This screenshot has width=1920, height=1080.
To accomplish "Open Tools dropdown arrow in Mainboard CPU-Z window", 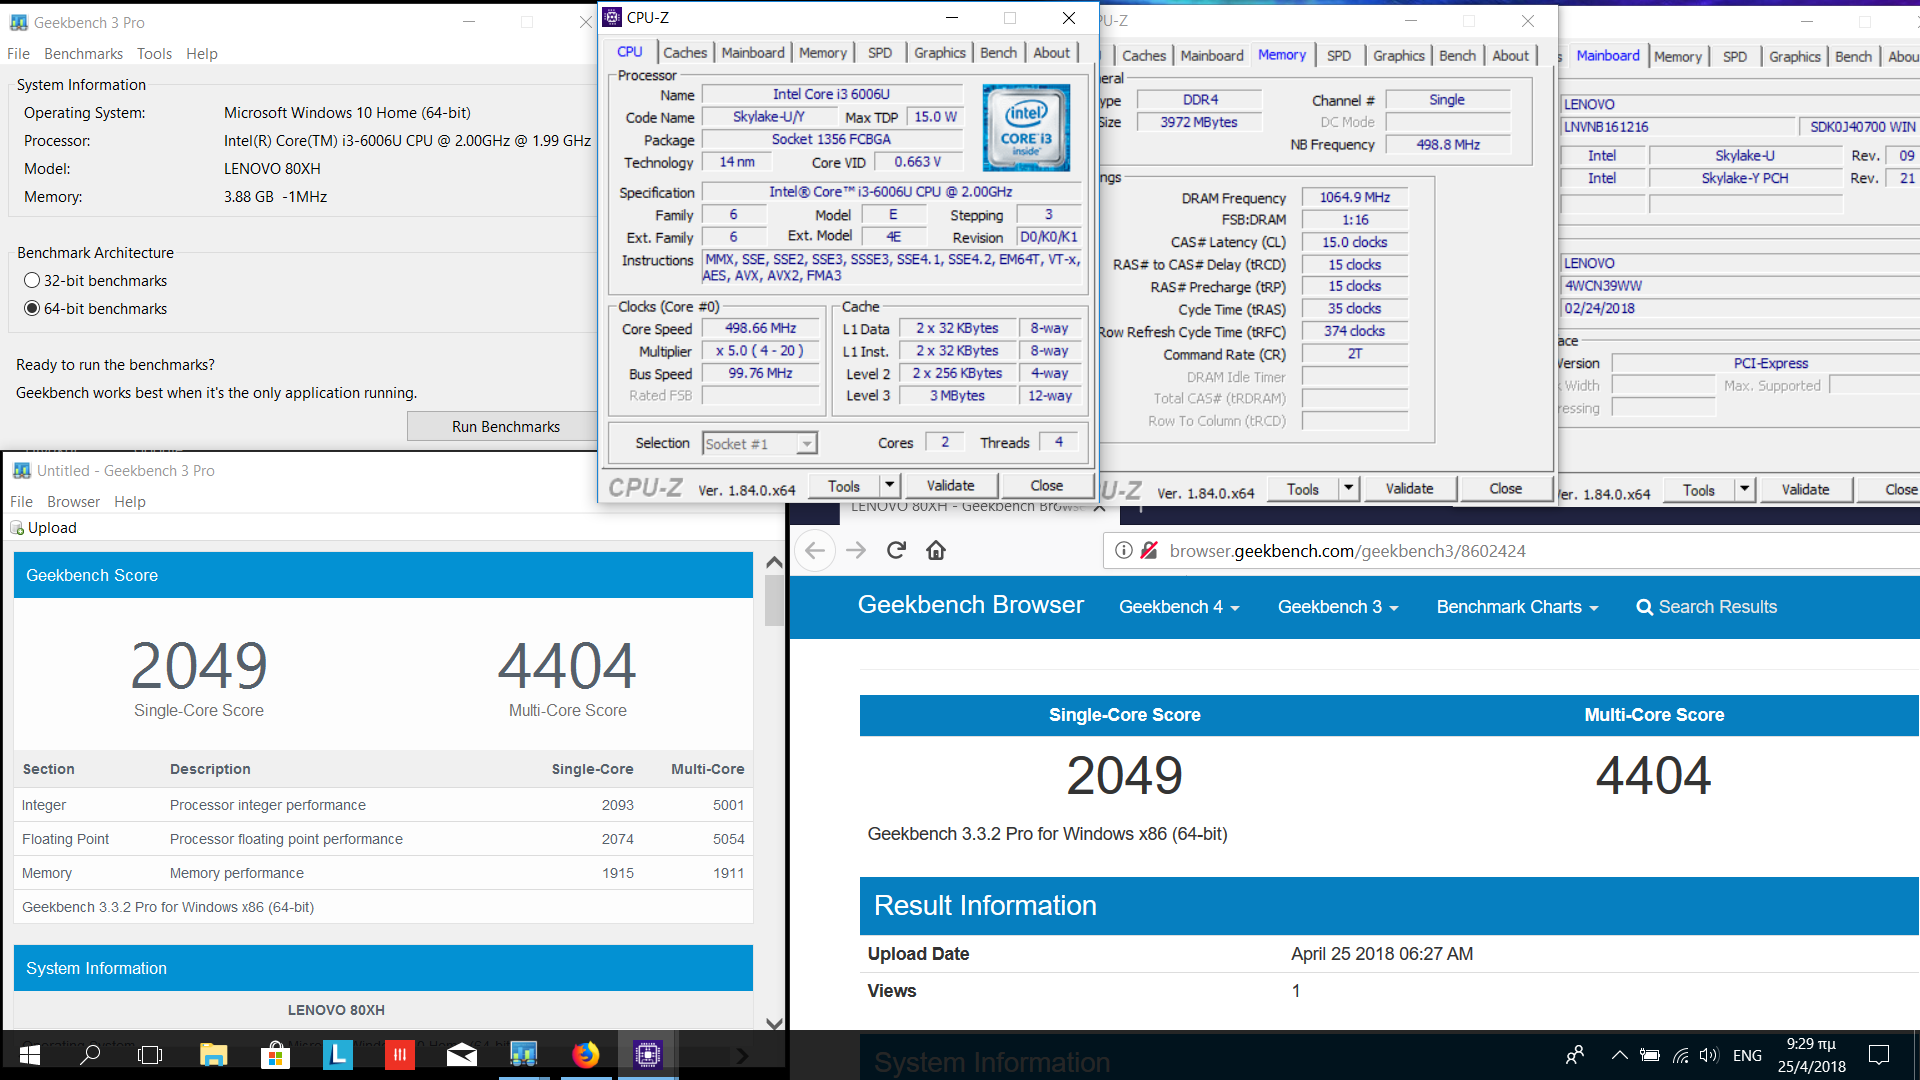I will click(1744, 489).
